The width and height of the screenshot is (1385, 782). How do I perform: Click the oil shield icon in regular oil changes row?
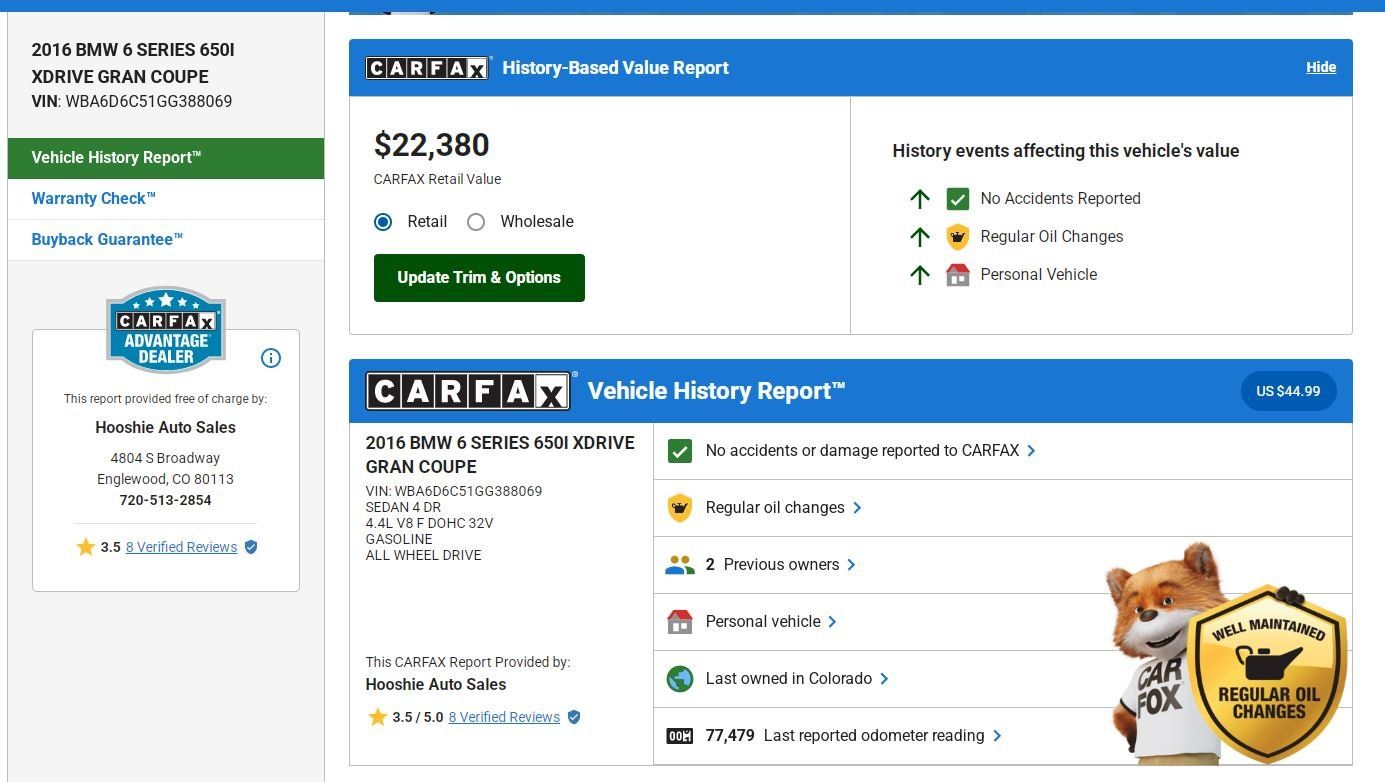pyautogui.click(x=680, y=508)
